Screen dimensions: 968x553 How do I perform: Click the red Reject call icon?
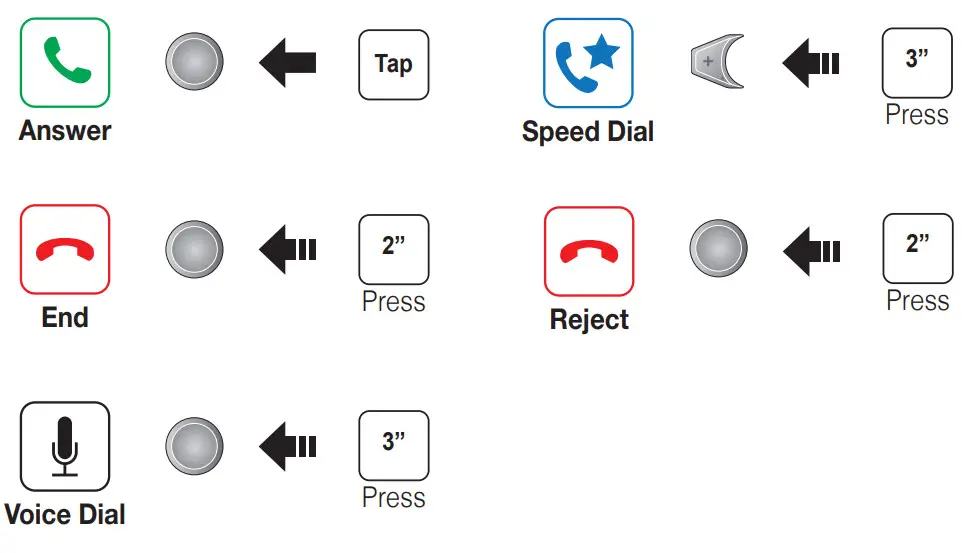click(x=589, y=251)
